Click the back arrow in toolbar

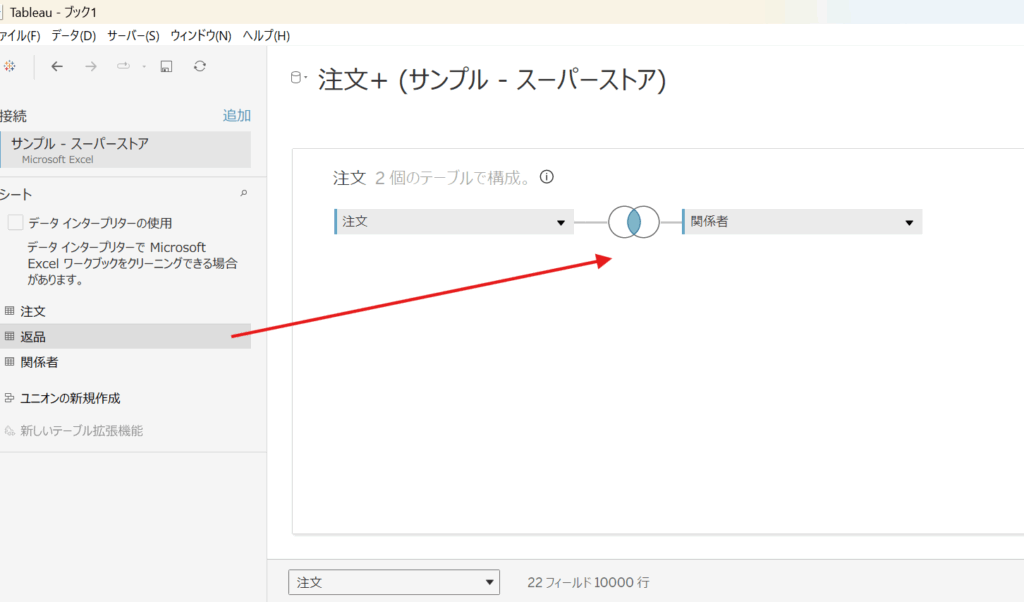pos(57,66)
